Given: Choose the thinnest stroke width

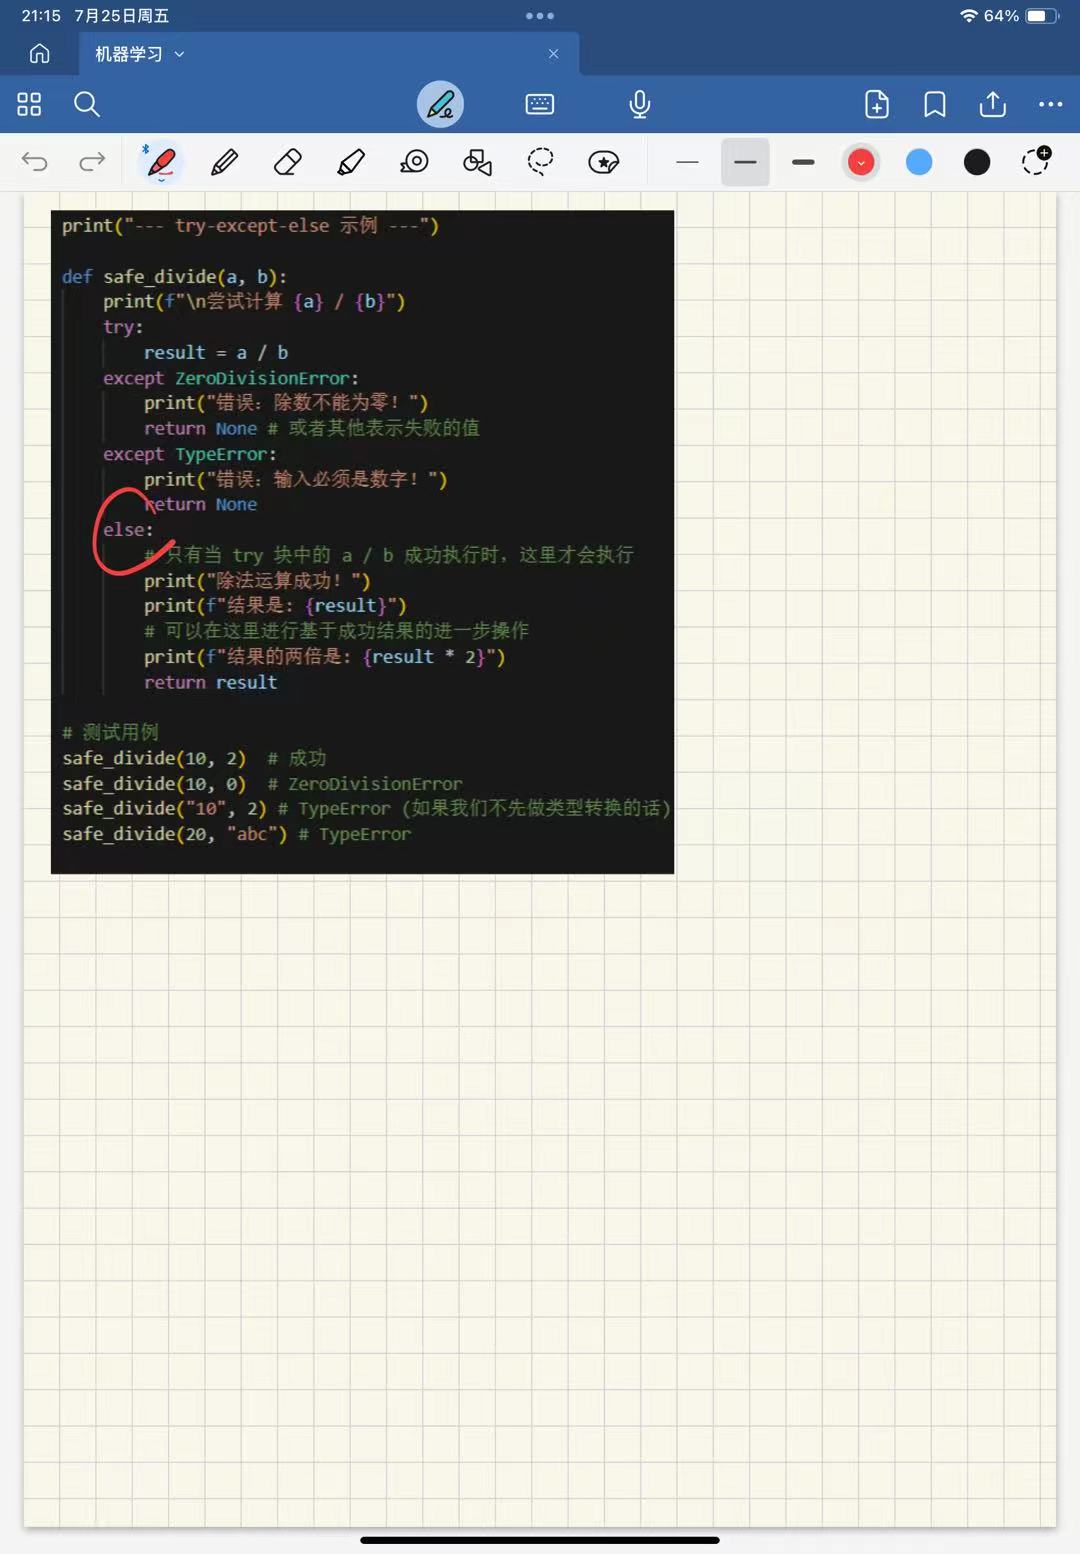Looking at the screenshot, I should 687,162.
